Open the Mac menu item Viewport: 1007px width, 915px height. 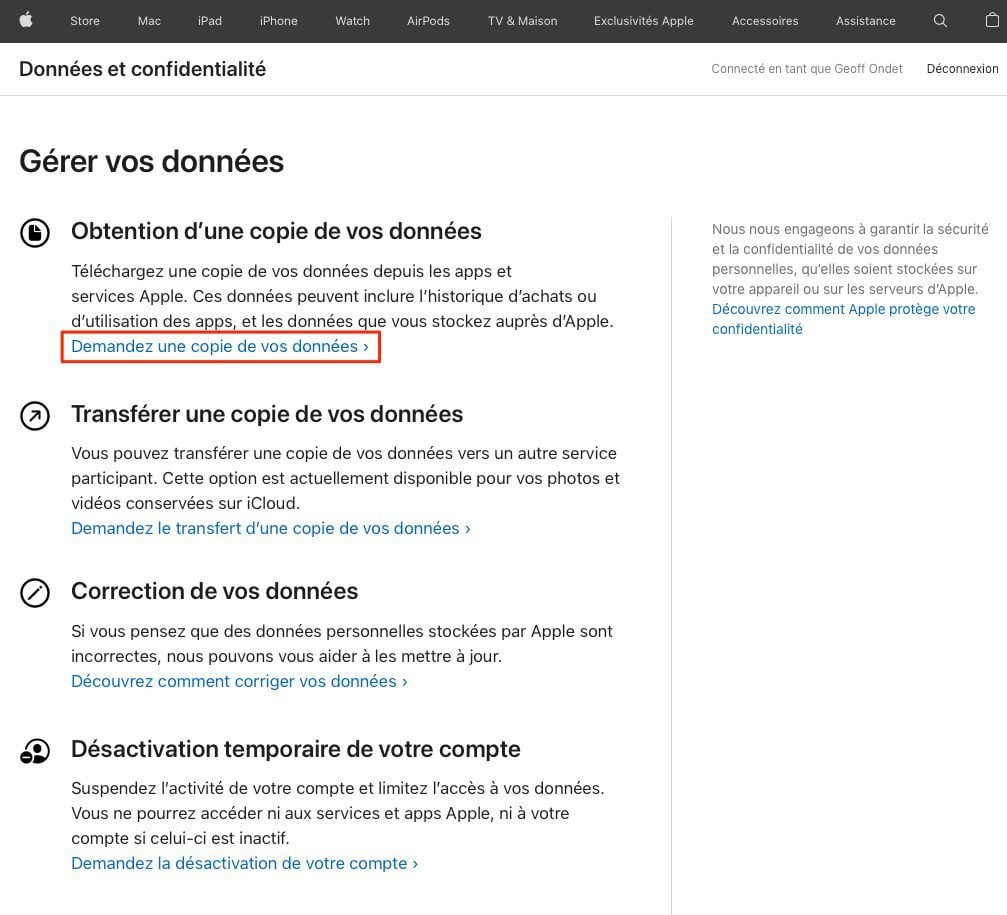[x=149, y=21]
